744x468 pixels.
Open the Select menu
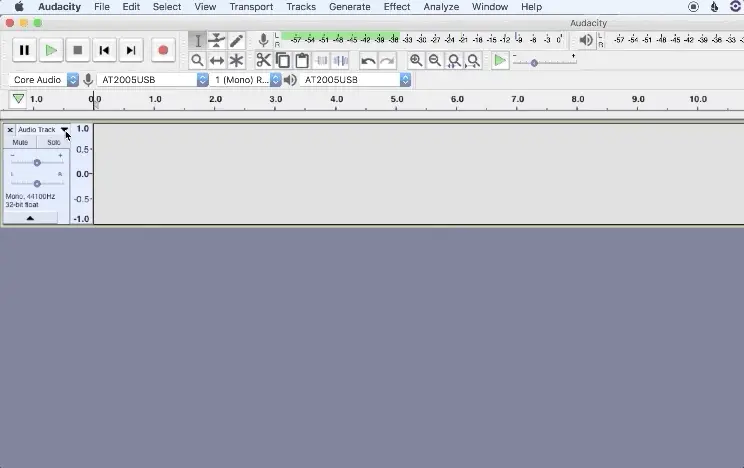click(167, 7)
